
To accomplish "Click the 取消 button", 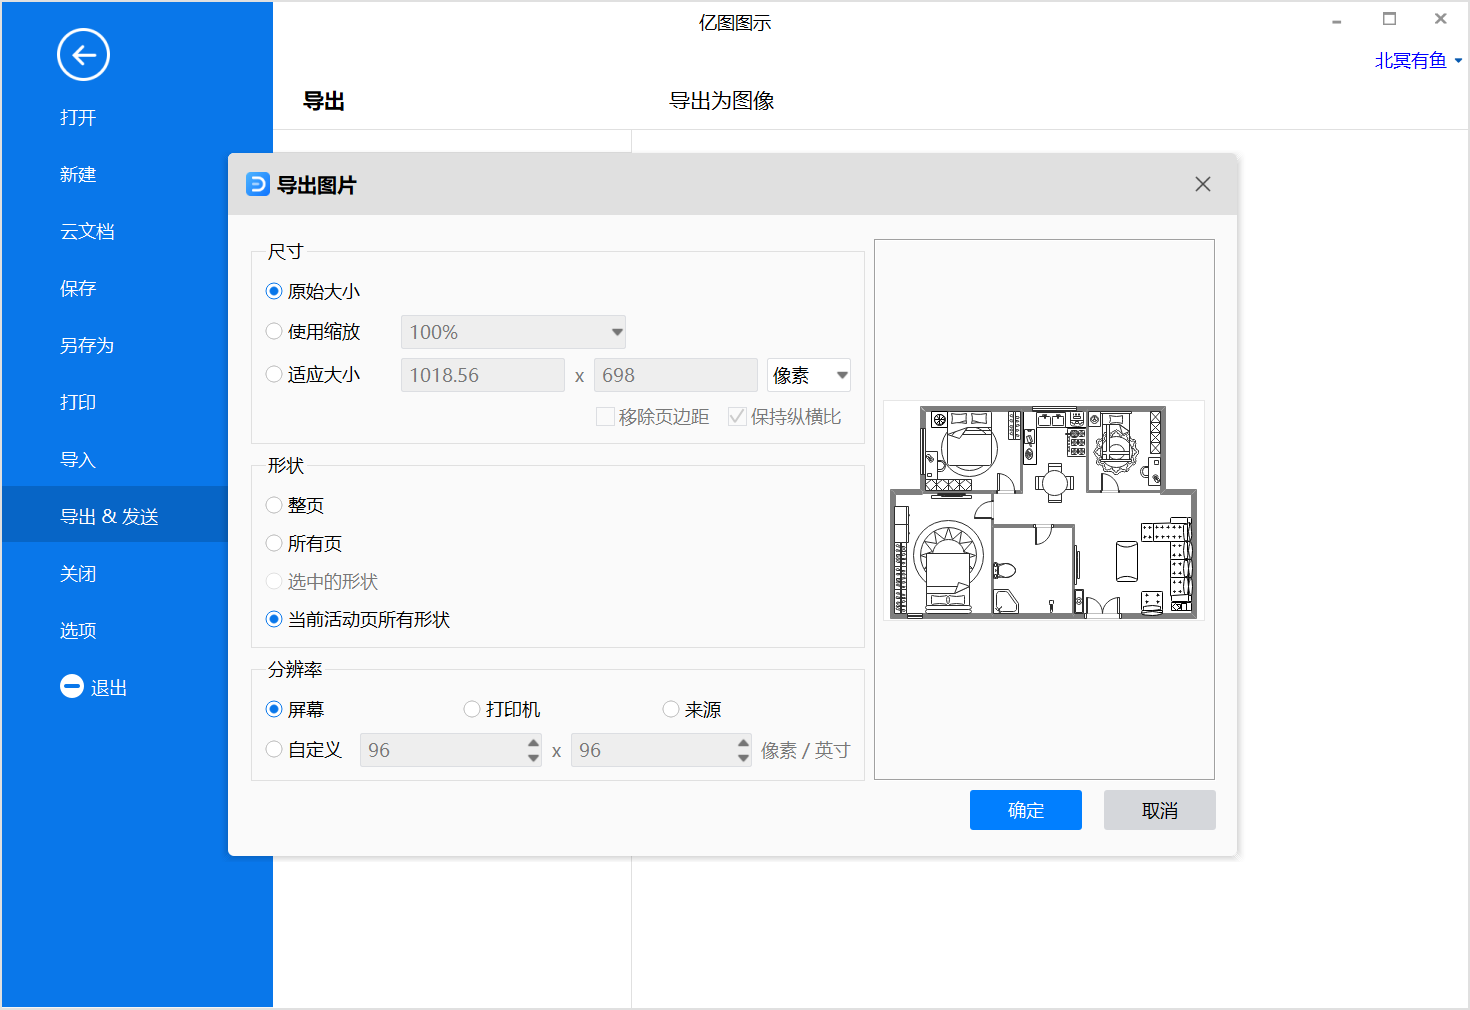I will (1160, 810).
